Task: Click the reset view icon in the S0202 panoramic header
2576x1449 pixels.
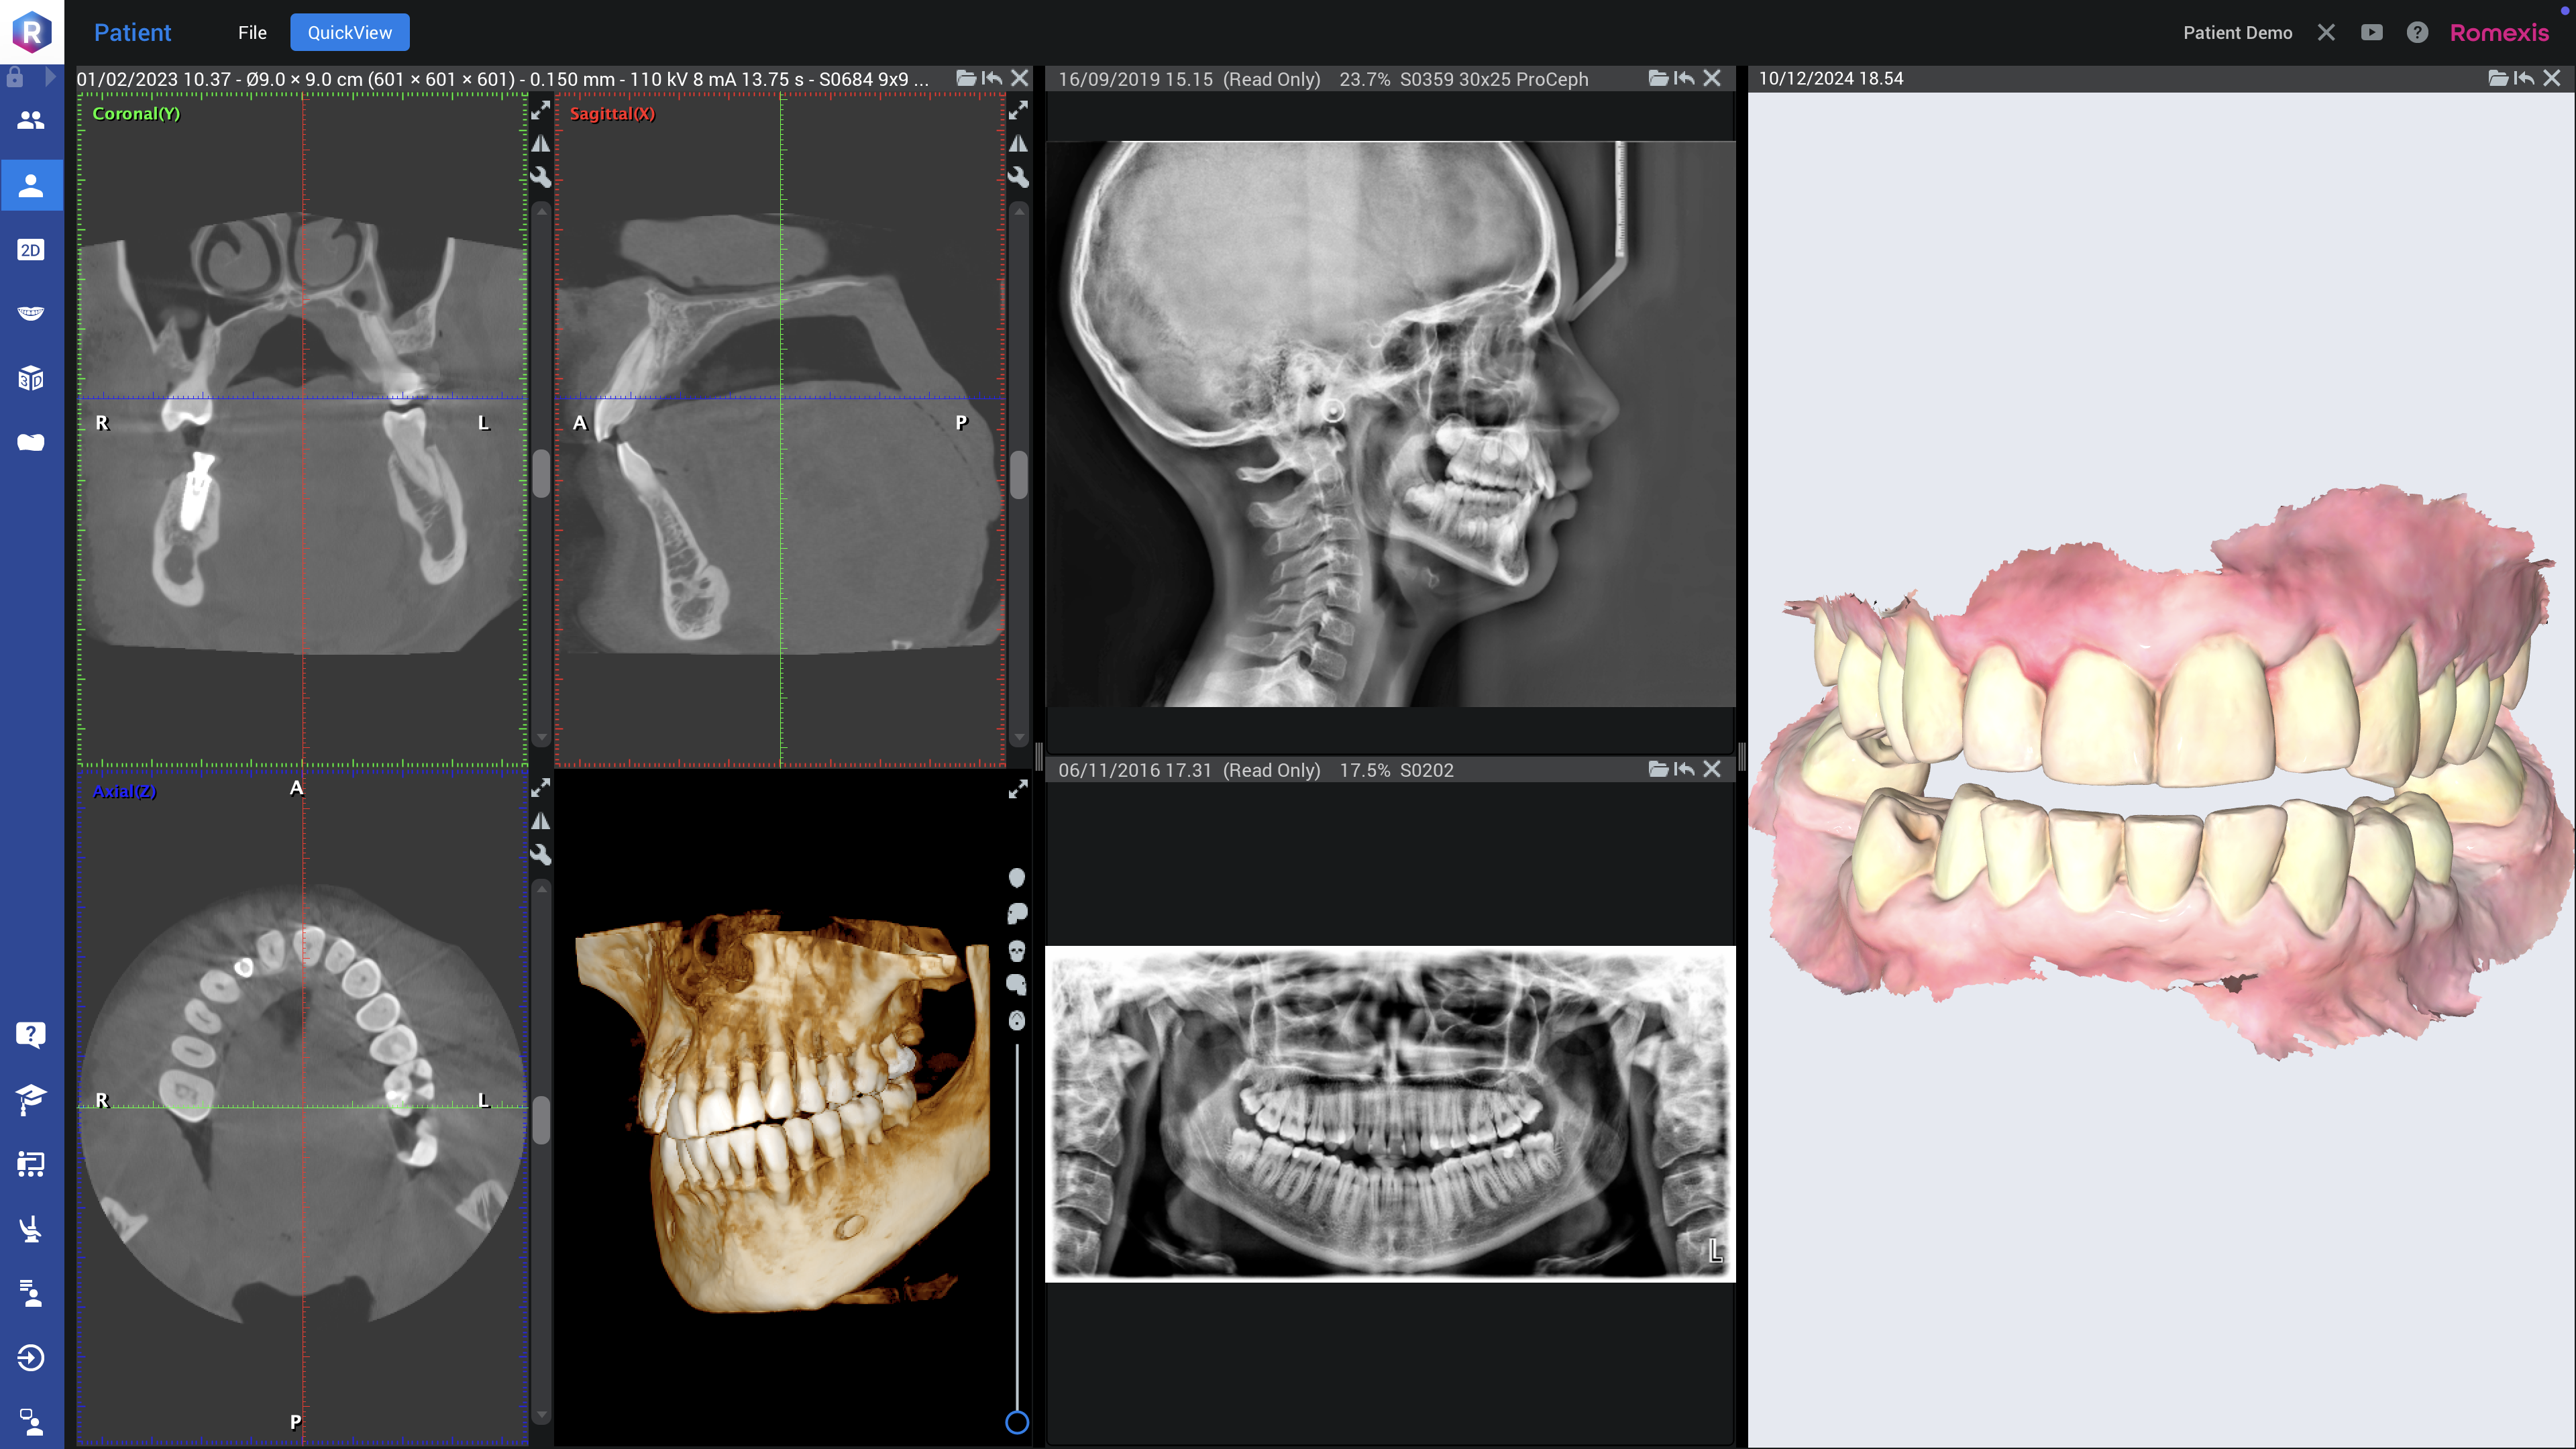Action: click(x=1685, y=769)
